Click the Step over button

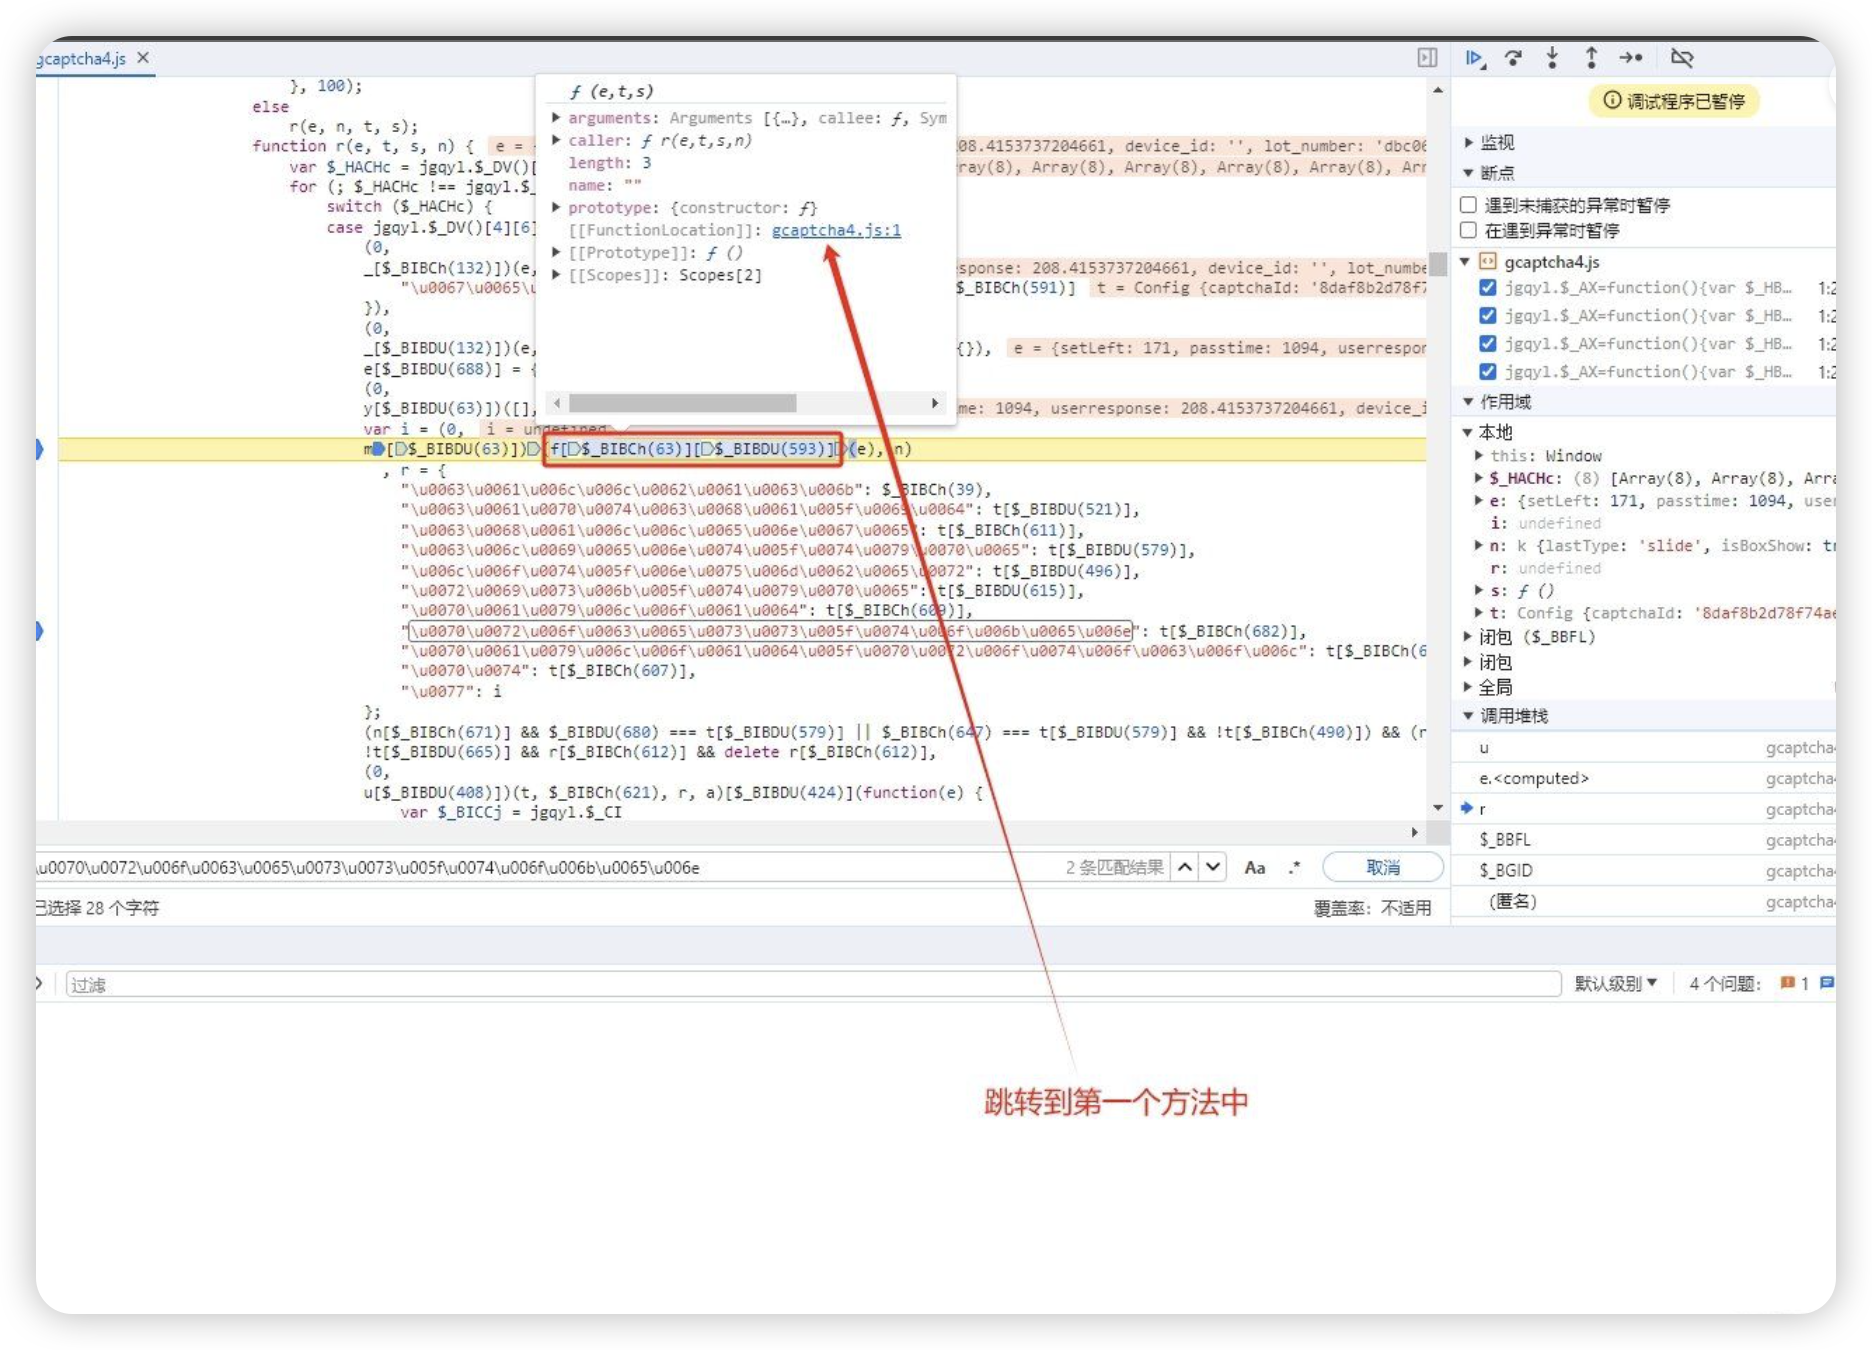point(1513,58)
